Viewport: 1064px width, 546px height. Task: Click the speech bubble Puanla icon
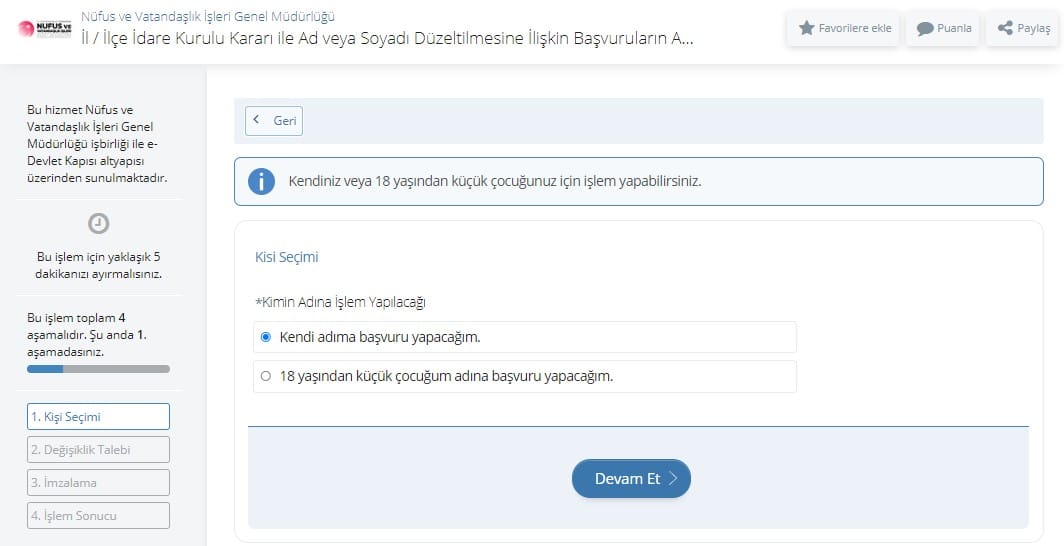click(x=925, y=28)
